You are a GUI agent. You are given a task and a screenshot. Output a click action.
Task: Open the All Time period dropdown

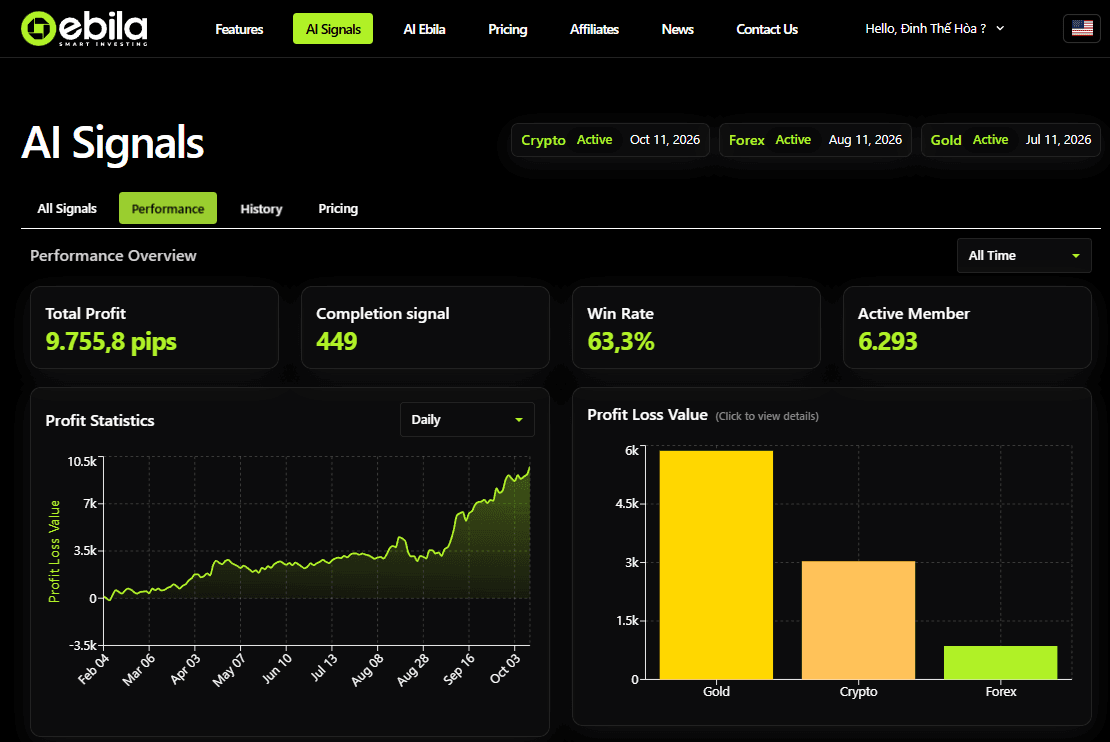click(x=1023, y=255)
